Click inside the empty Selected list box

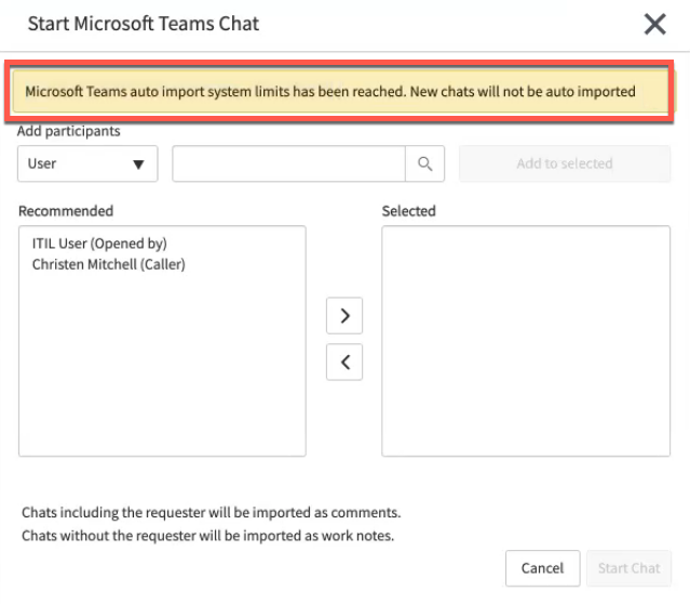tap(526, 341)
